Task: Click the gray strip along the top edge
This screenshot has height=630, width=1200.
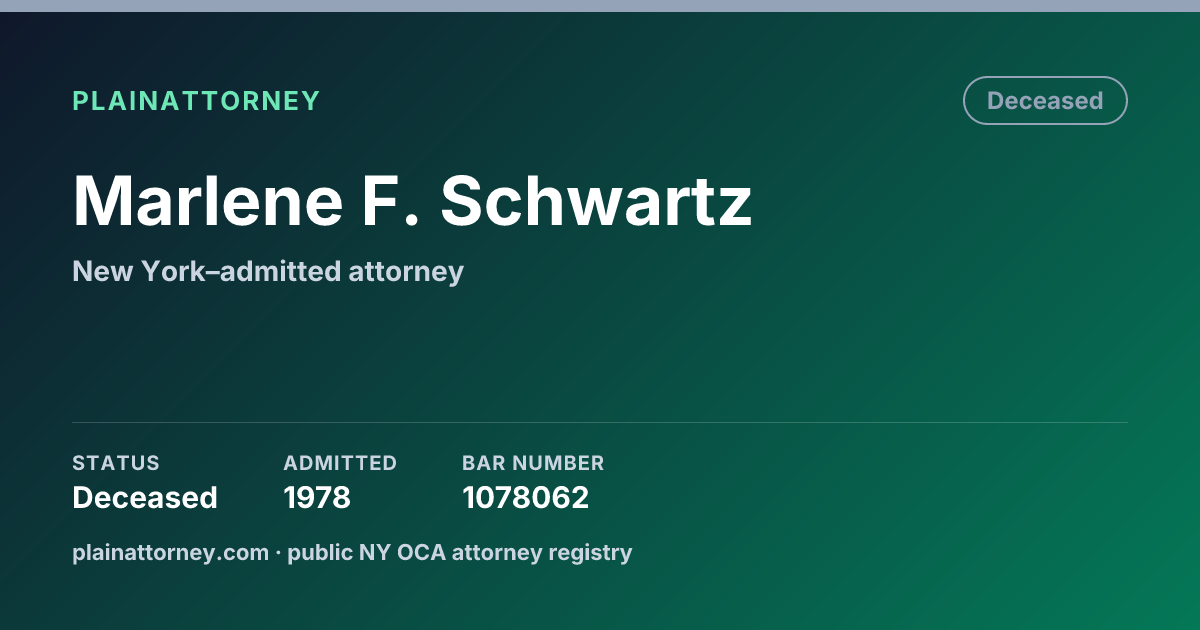Action: pyautogui.click(x=600, y=6)
